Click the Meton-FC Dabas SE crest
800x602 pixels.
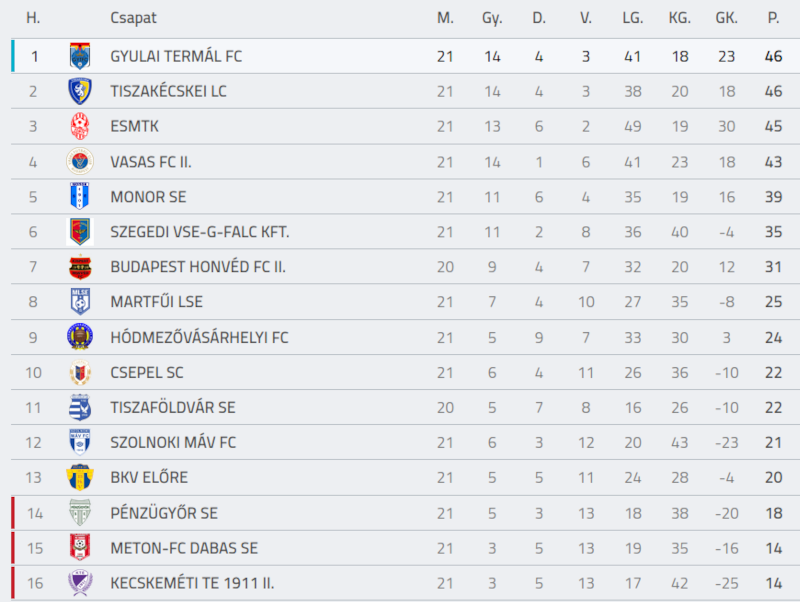point(80,547)
